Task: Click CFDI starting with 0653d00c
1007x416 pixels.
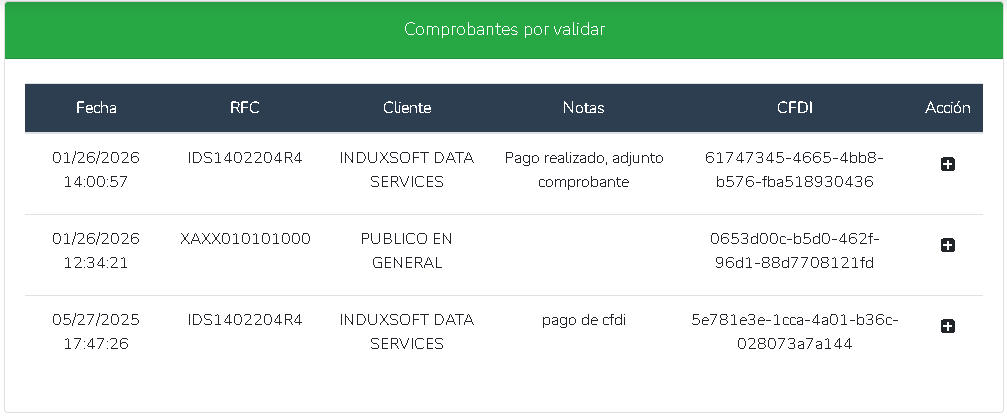Action: click(795, 251)
